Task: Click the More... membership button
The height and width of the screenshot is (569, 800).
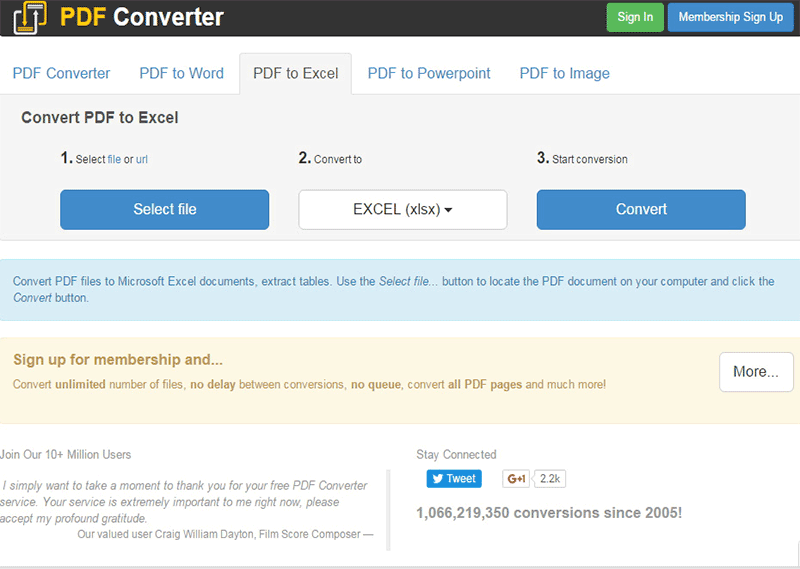Action: tap(756, 372)
